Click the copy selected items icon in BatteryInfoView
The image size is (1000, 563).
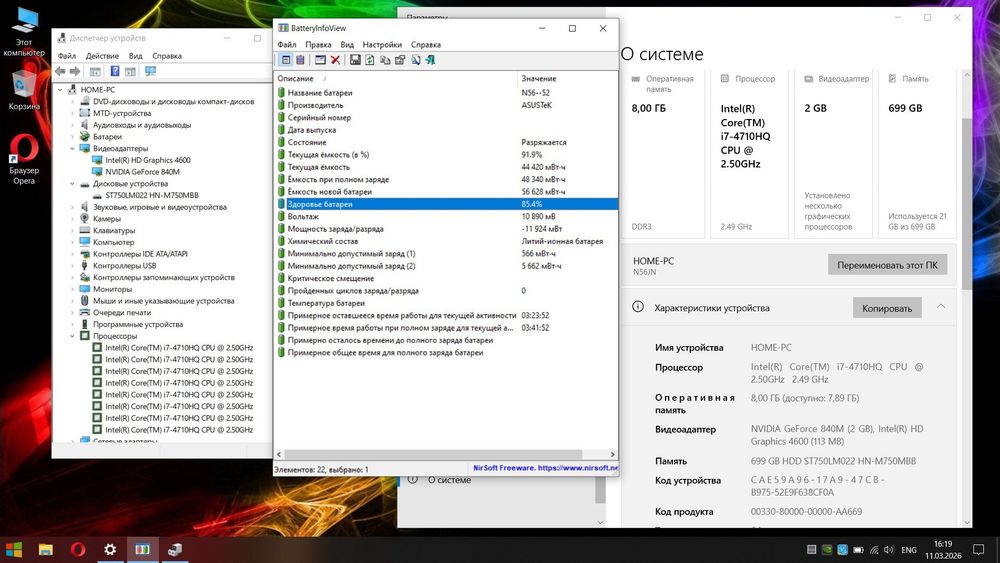[385, 60]
